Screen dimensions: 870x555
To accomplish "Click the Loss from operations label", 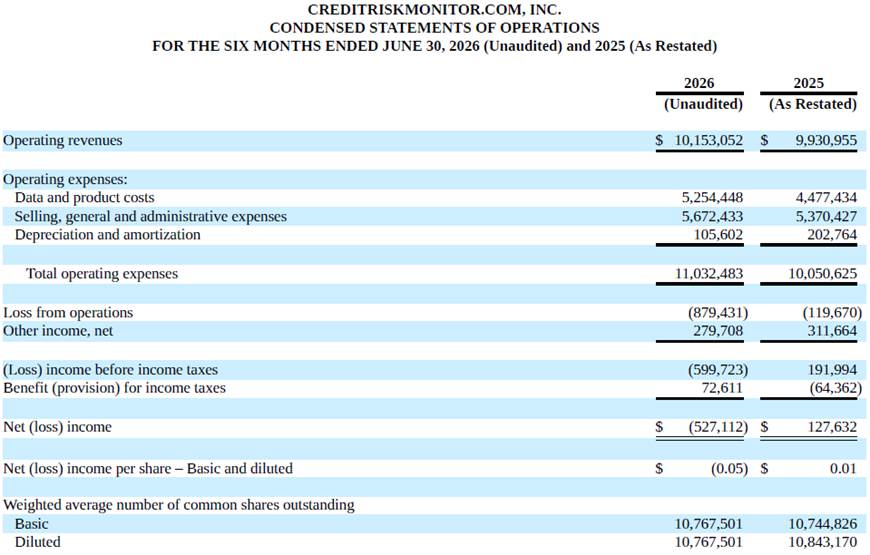I will [68, 312].
